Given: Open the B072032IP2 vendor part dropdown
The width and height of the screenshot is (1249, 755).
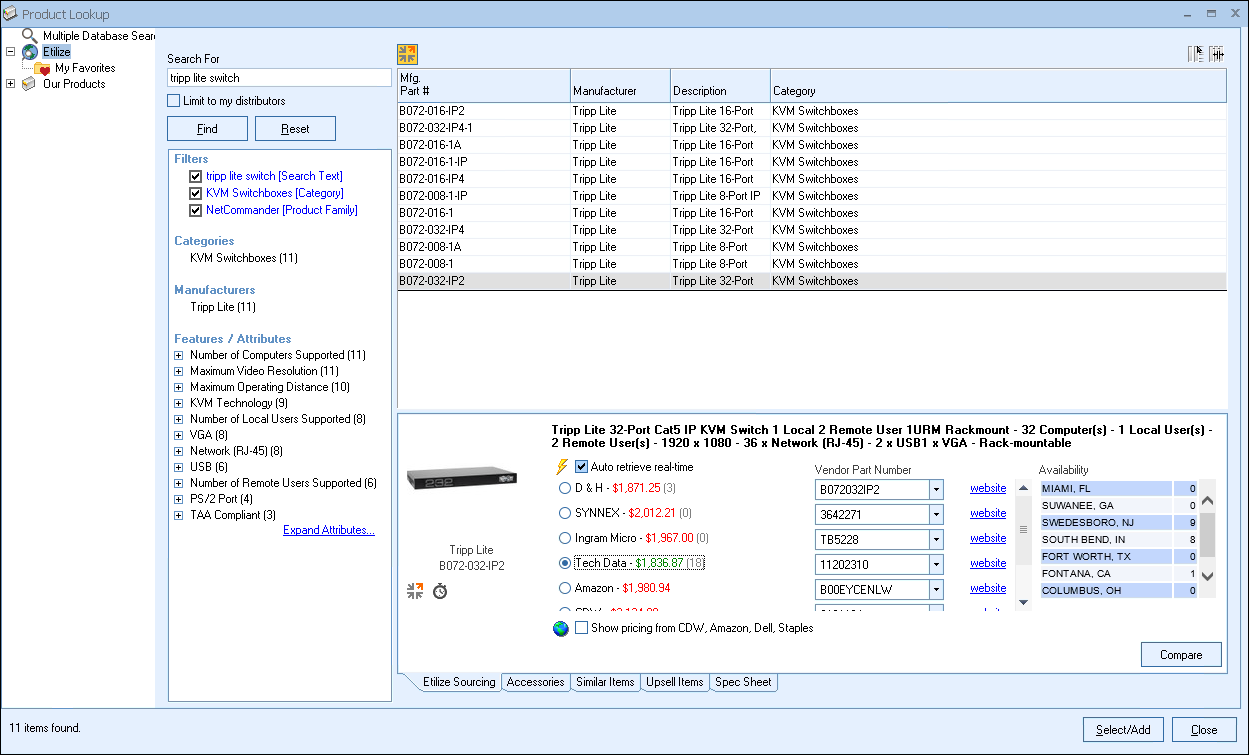Looking at the screenshot, I should [x=936, y=489].
